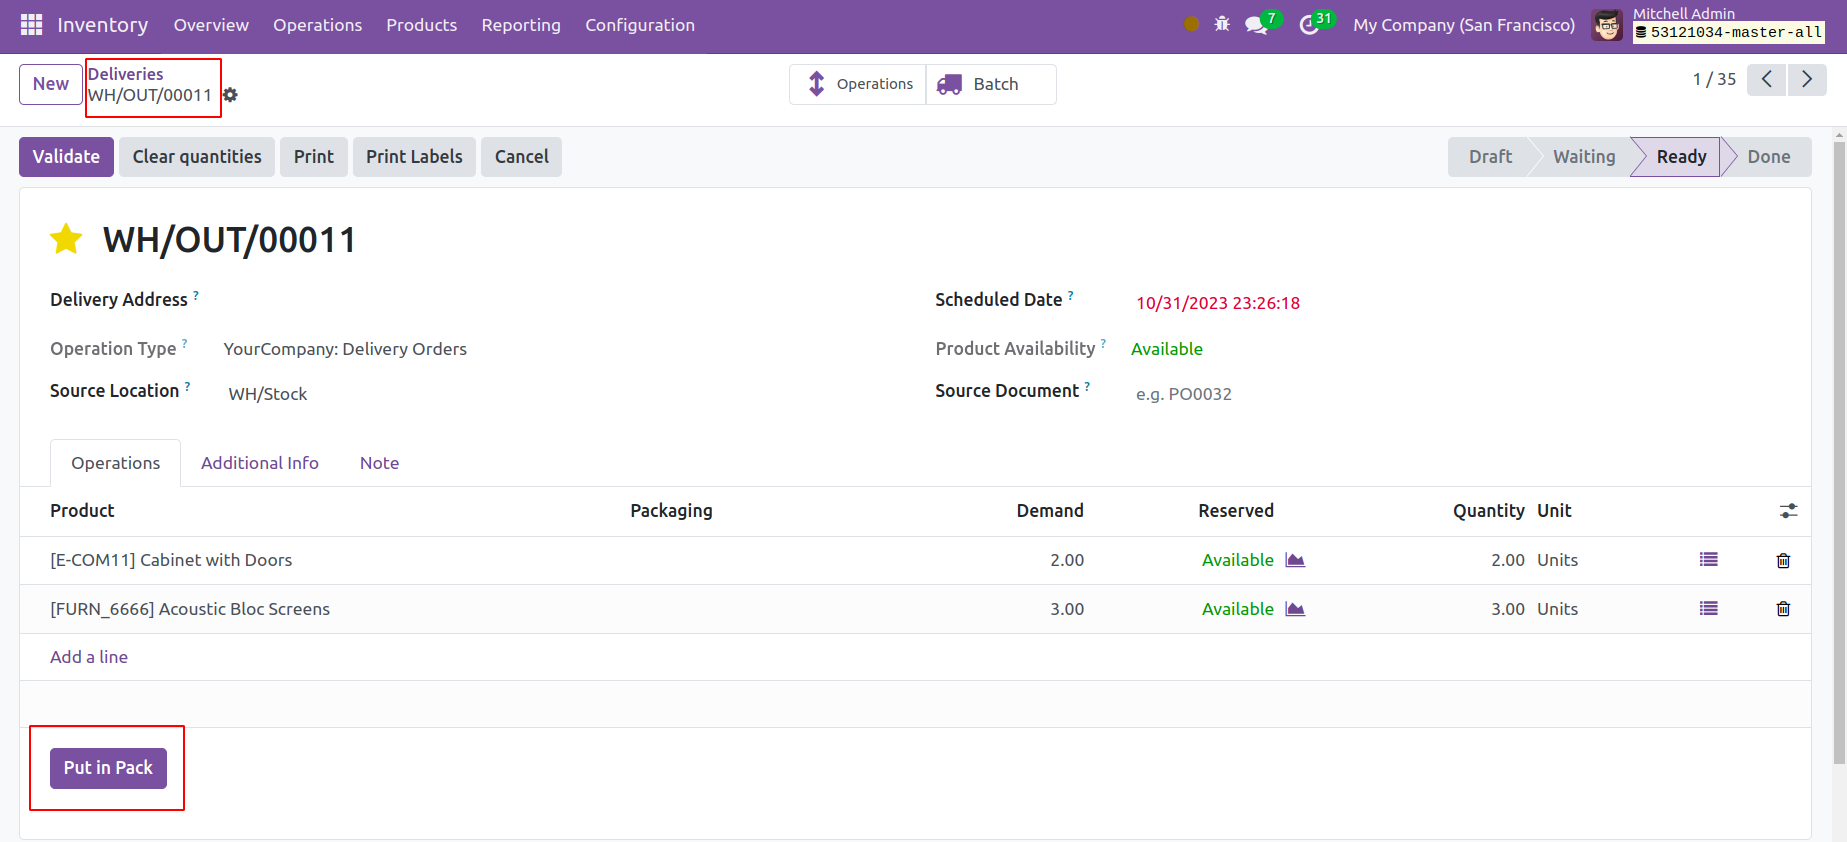Go to next record arrow
The width and height of the screenshot is (1847, 842).
tap(1806, 80)
